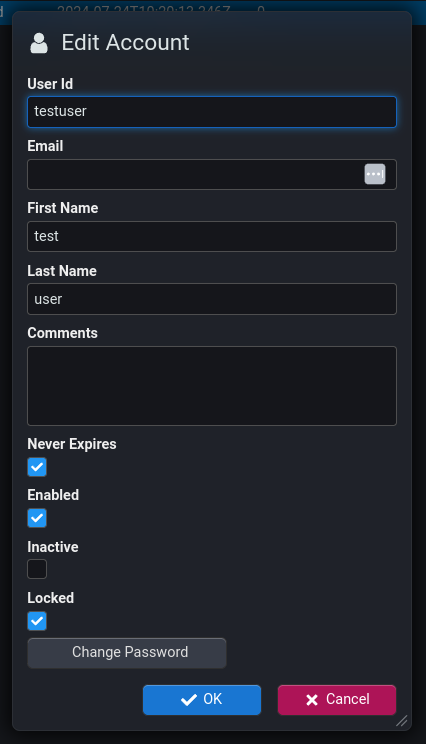This screenshot has width=426, height=744.
Task: Disable the Enabled checkbox
Action: coord(37,518)
